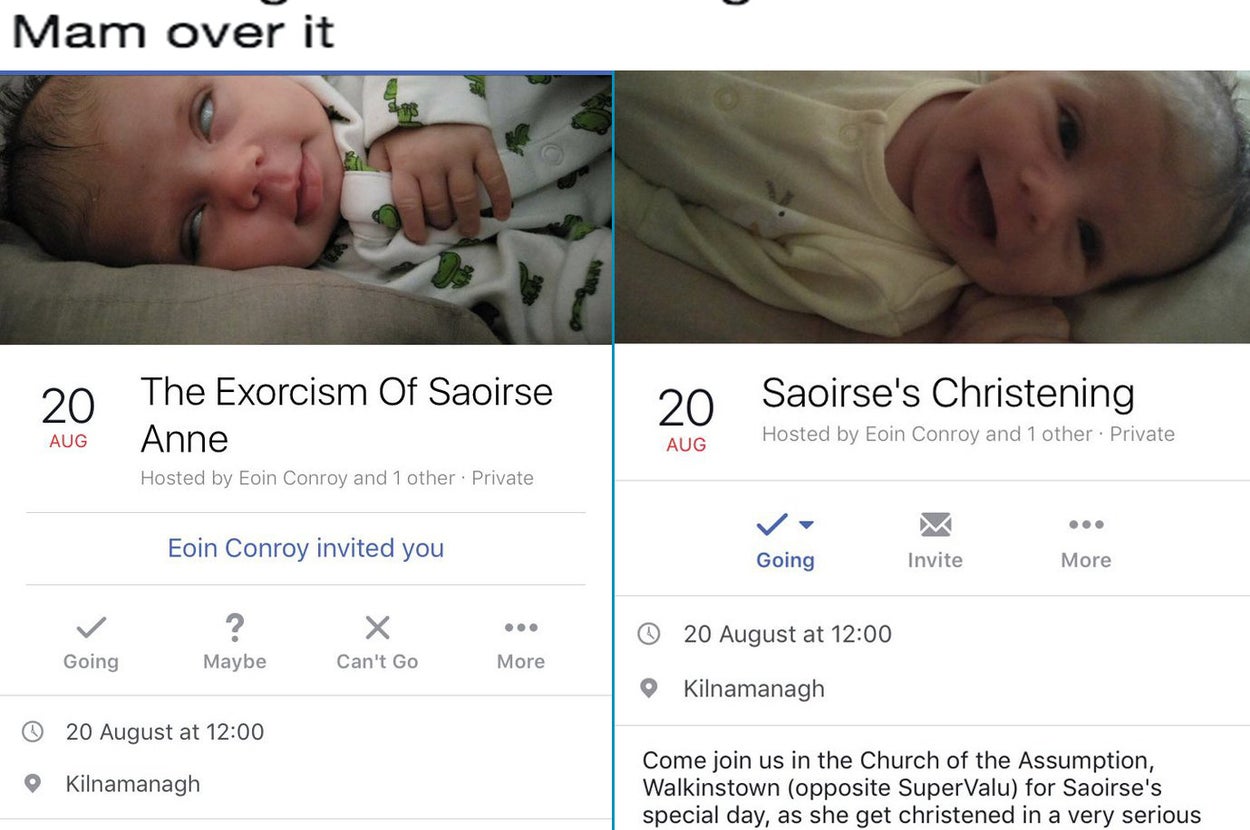
Task: Tap the location pin on Christening event
Action: click(x=649, y=689)
